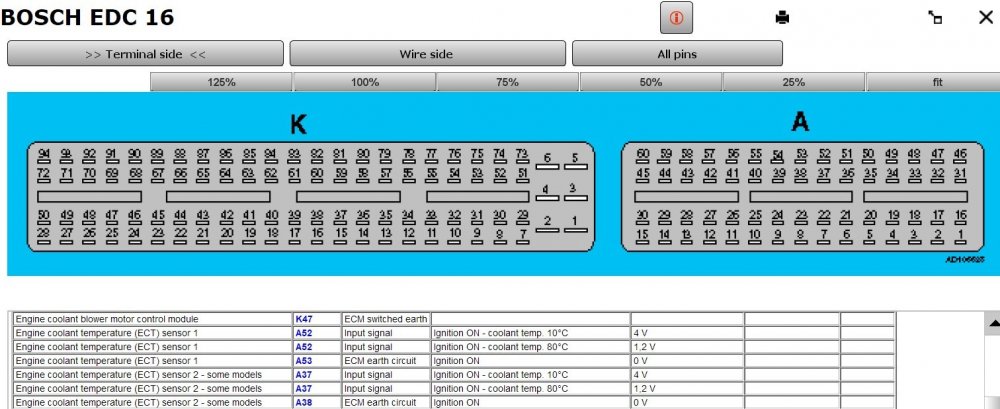Select 'ECM switched earth' cell
This screenshot has height=409, width=1000.
385,319
